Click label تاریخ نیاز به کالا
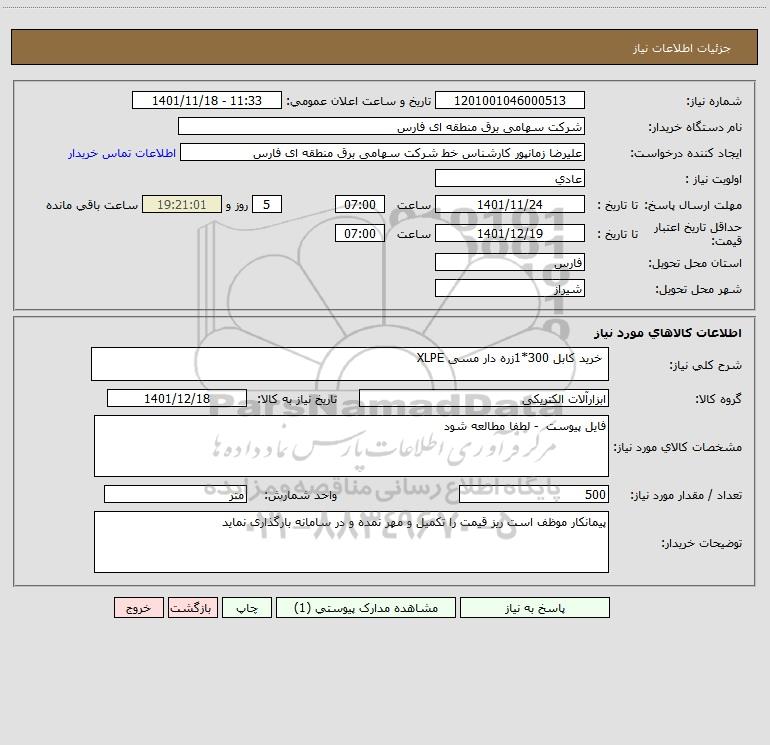770x745 pixels. (297, 400)
